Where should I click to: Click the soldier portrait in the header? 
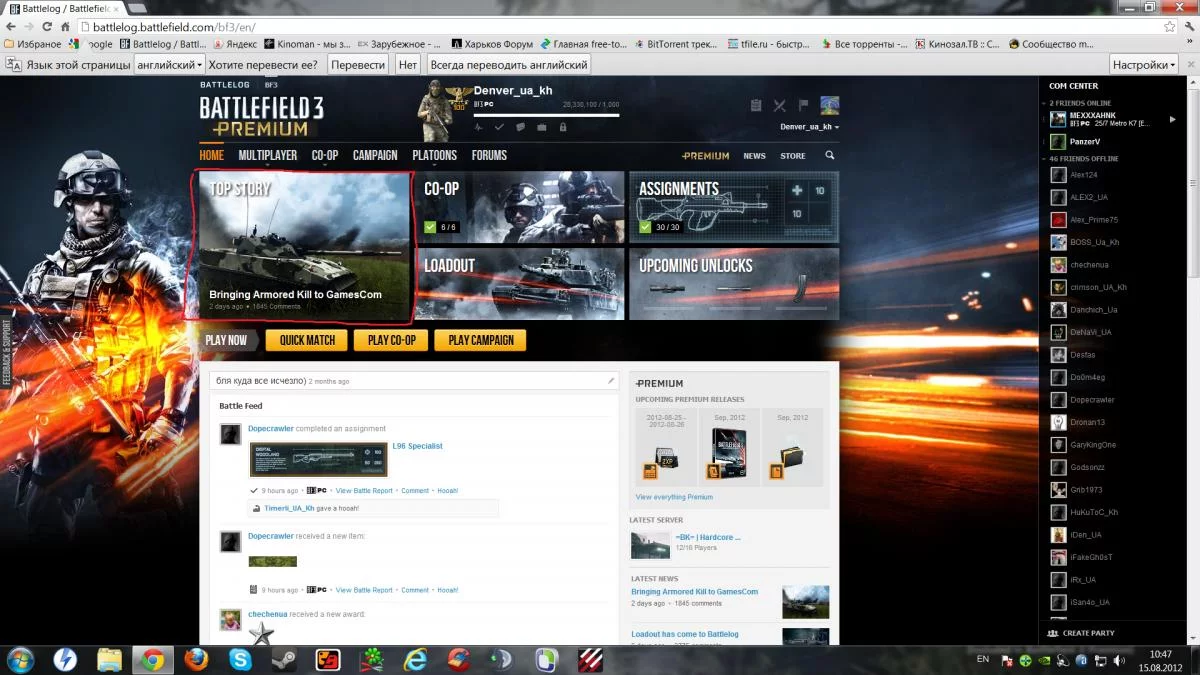point(435,109)
